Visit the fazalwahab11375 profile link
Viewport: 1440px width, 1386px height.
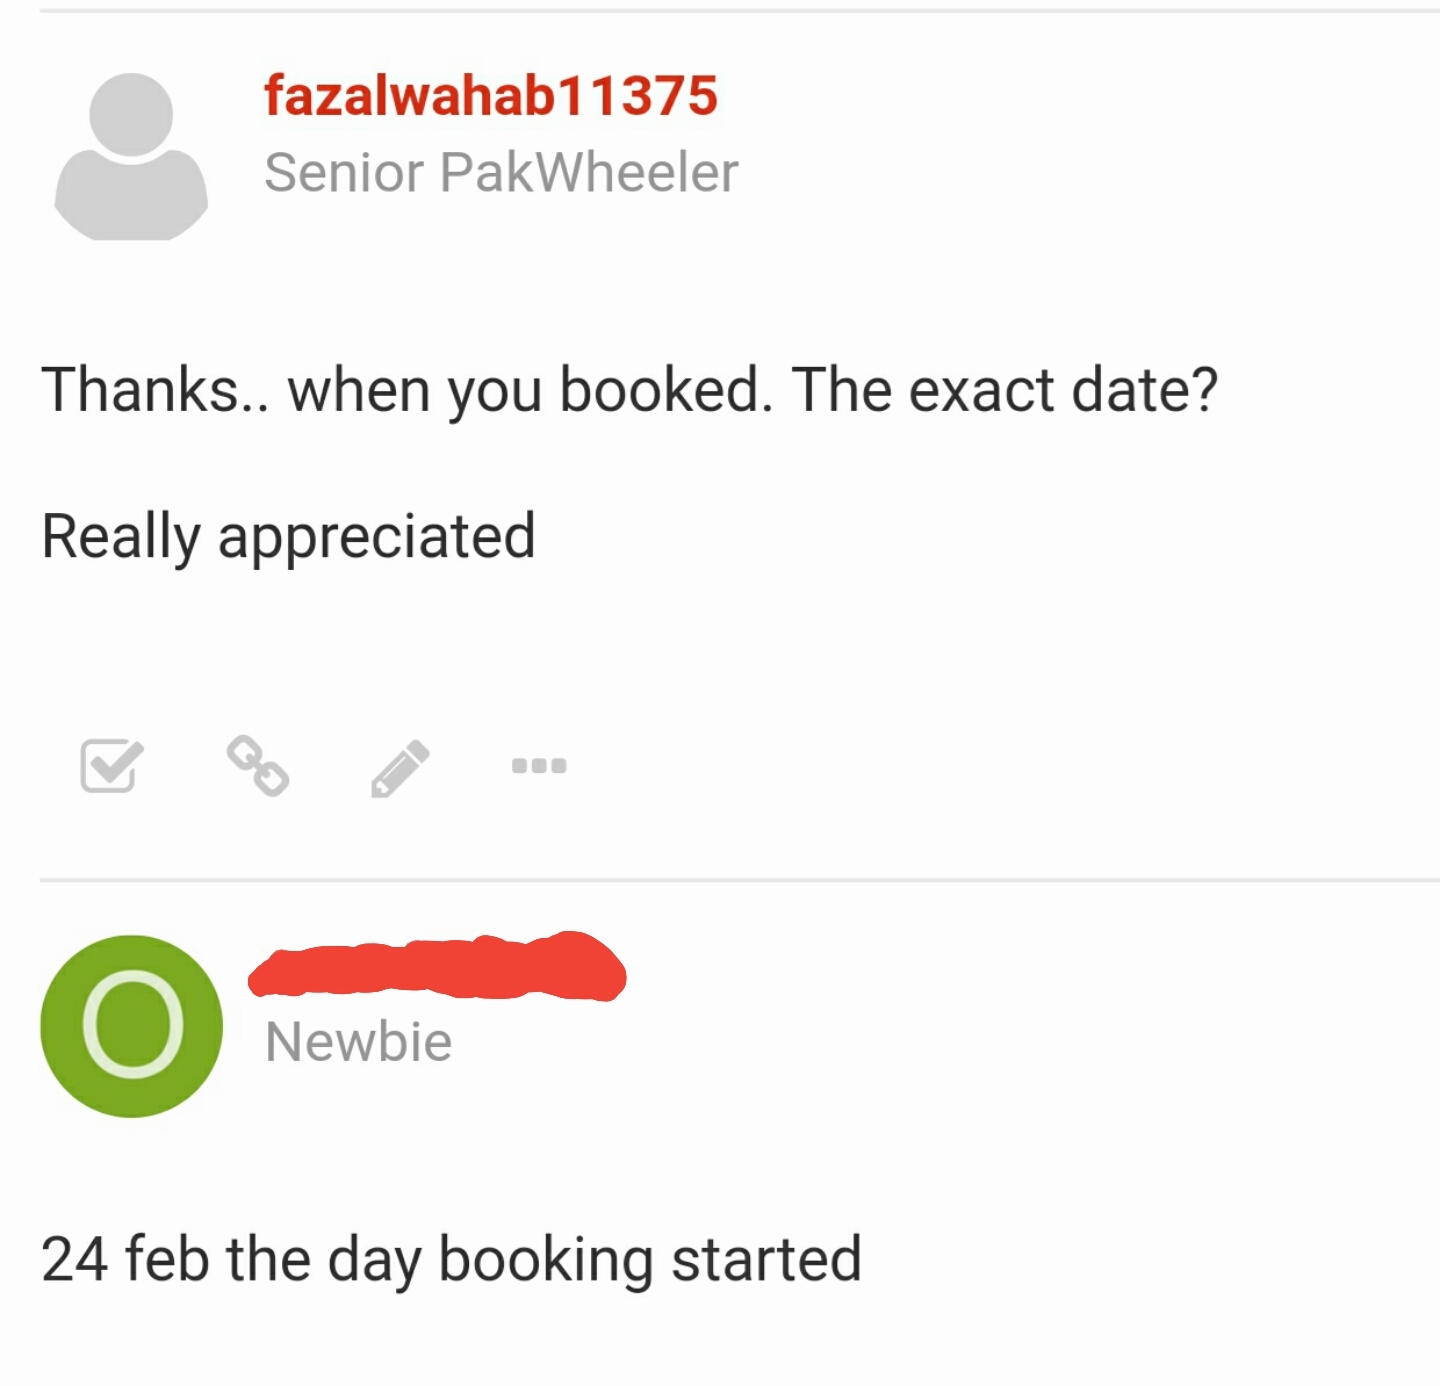pyautogui.click(x=490, y=96)
